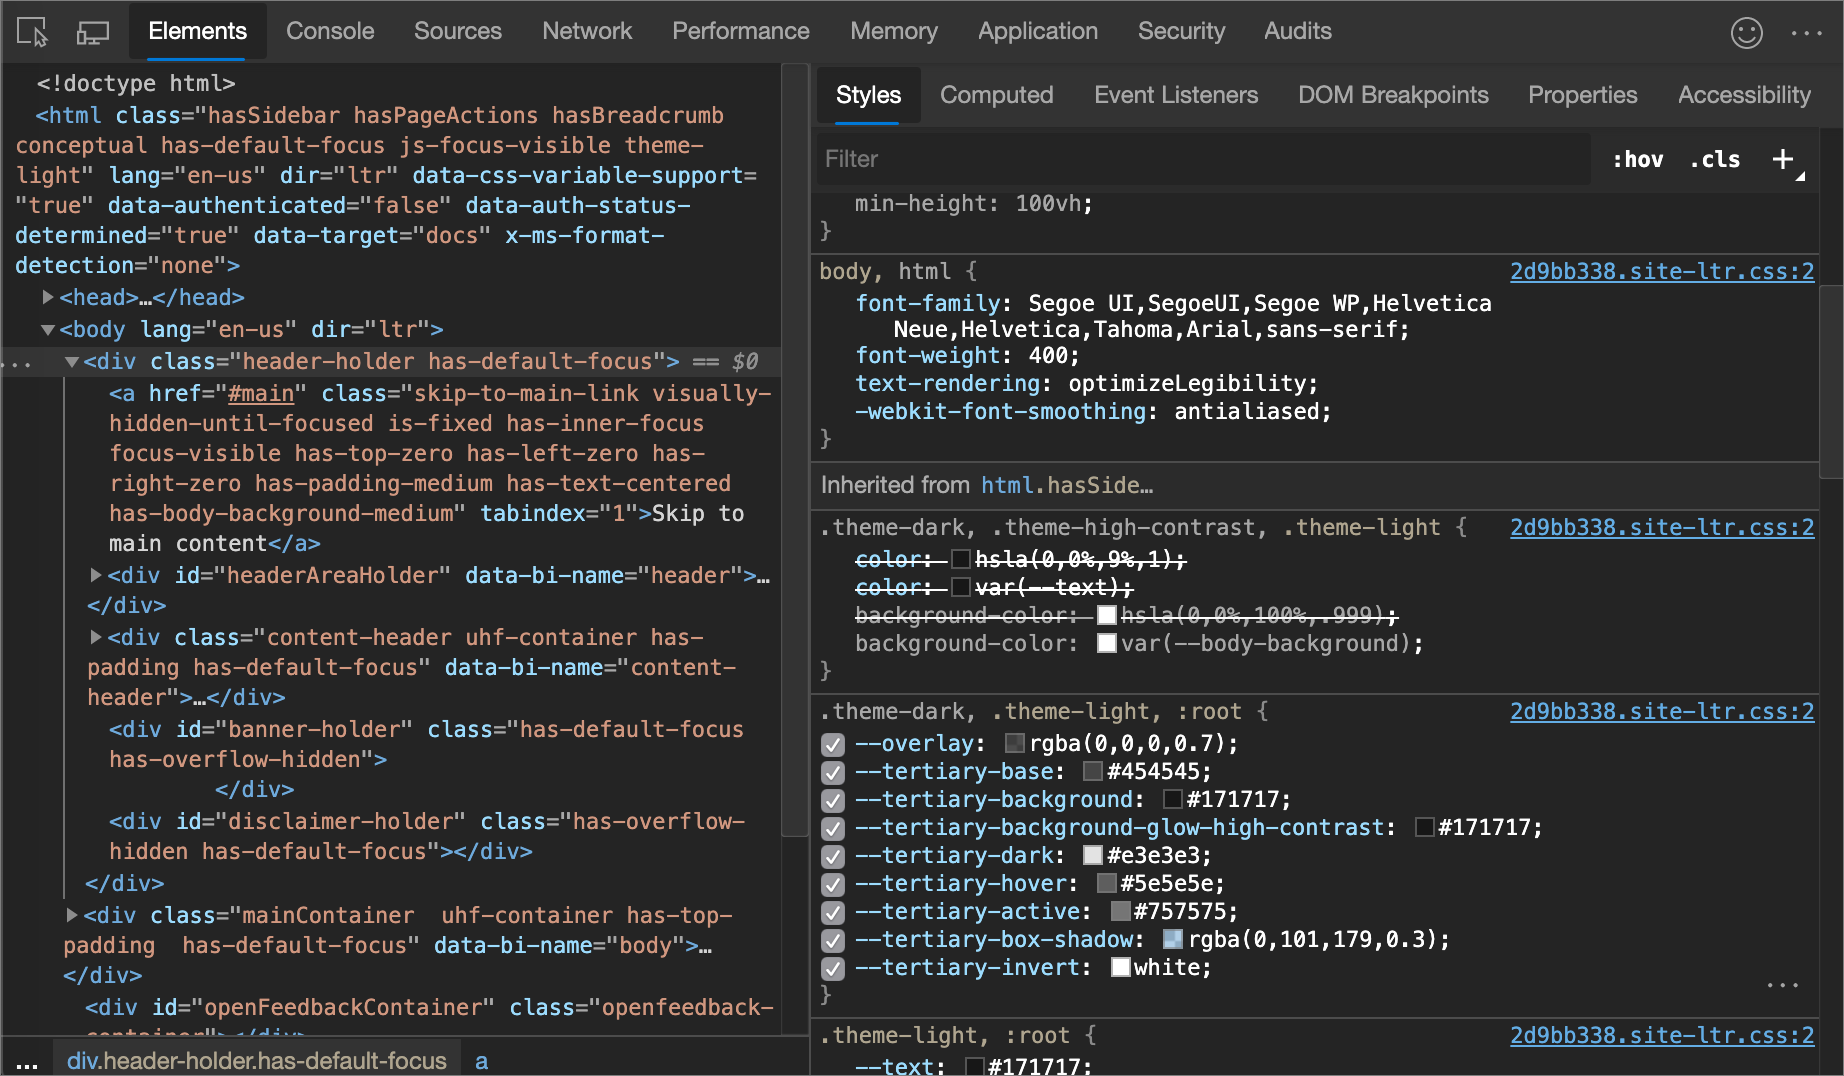Expand the head element node
This screenshot has width=1844, height=1076.
coord(48,297)
